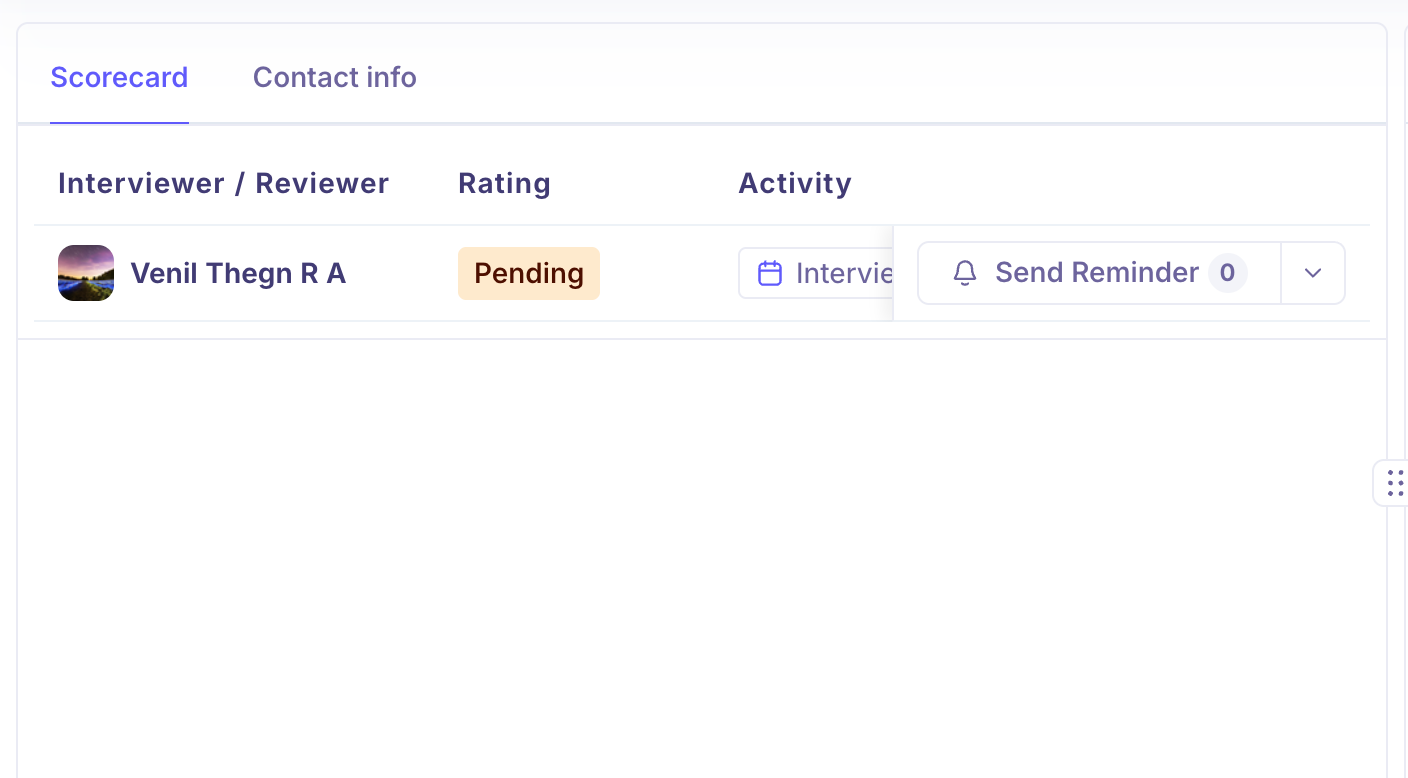Screen dimensions: 1408x778
Task: Click the empty header area right of Activity
Action: coord(1100,183)
